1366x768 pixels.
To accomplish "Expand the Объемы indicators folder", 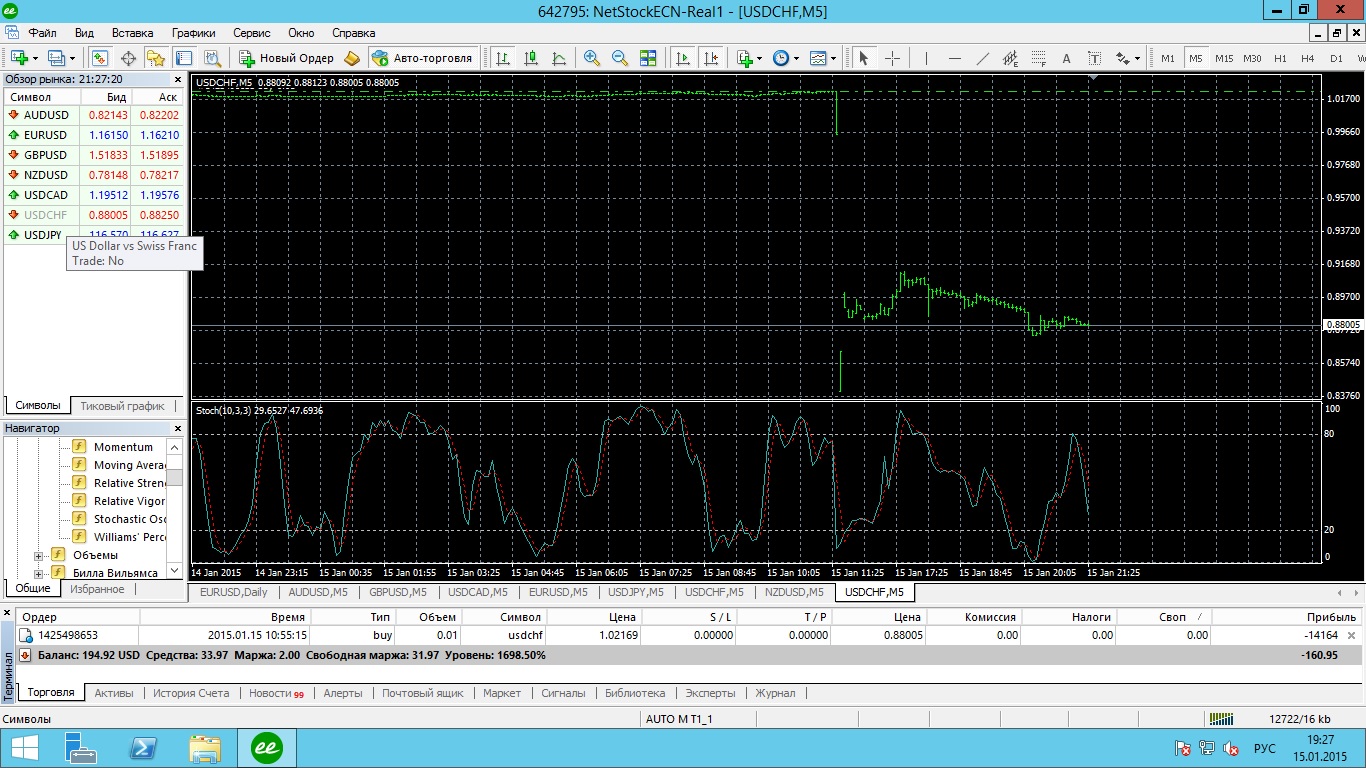I will (39, 555).
